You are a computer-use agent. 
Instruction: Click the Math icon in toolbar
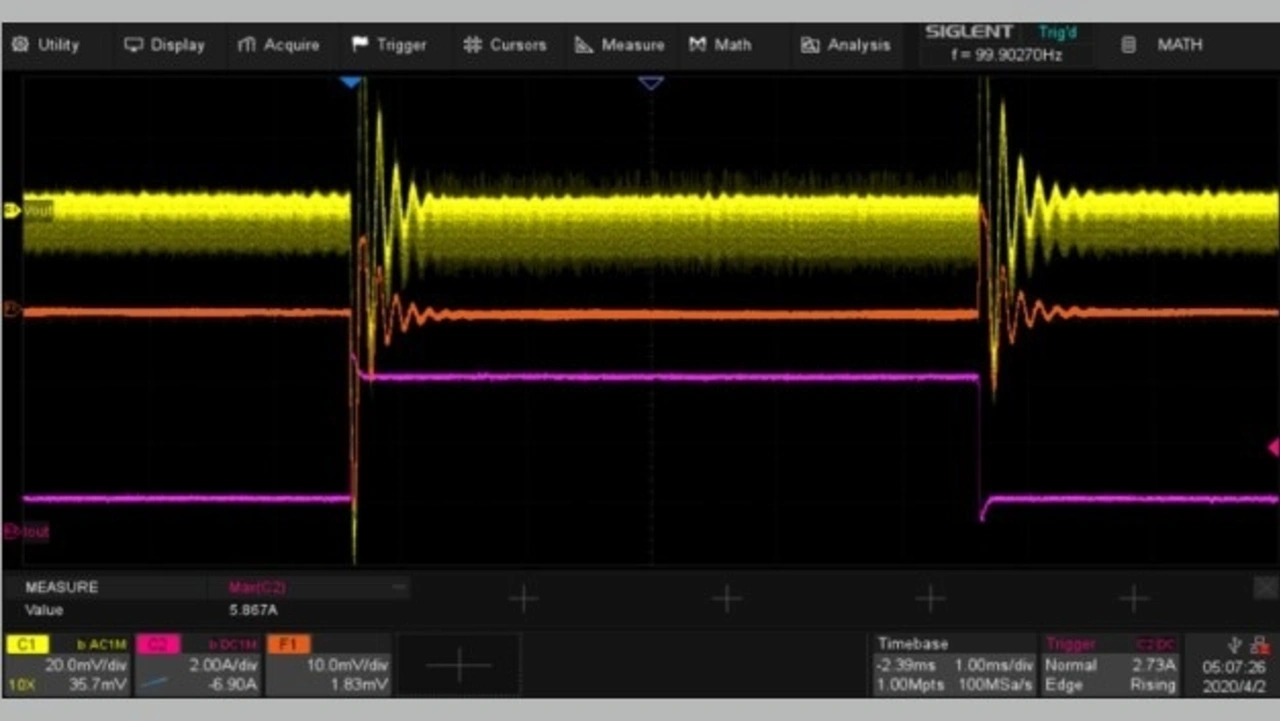698,45
